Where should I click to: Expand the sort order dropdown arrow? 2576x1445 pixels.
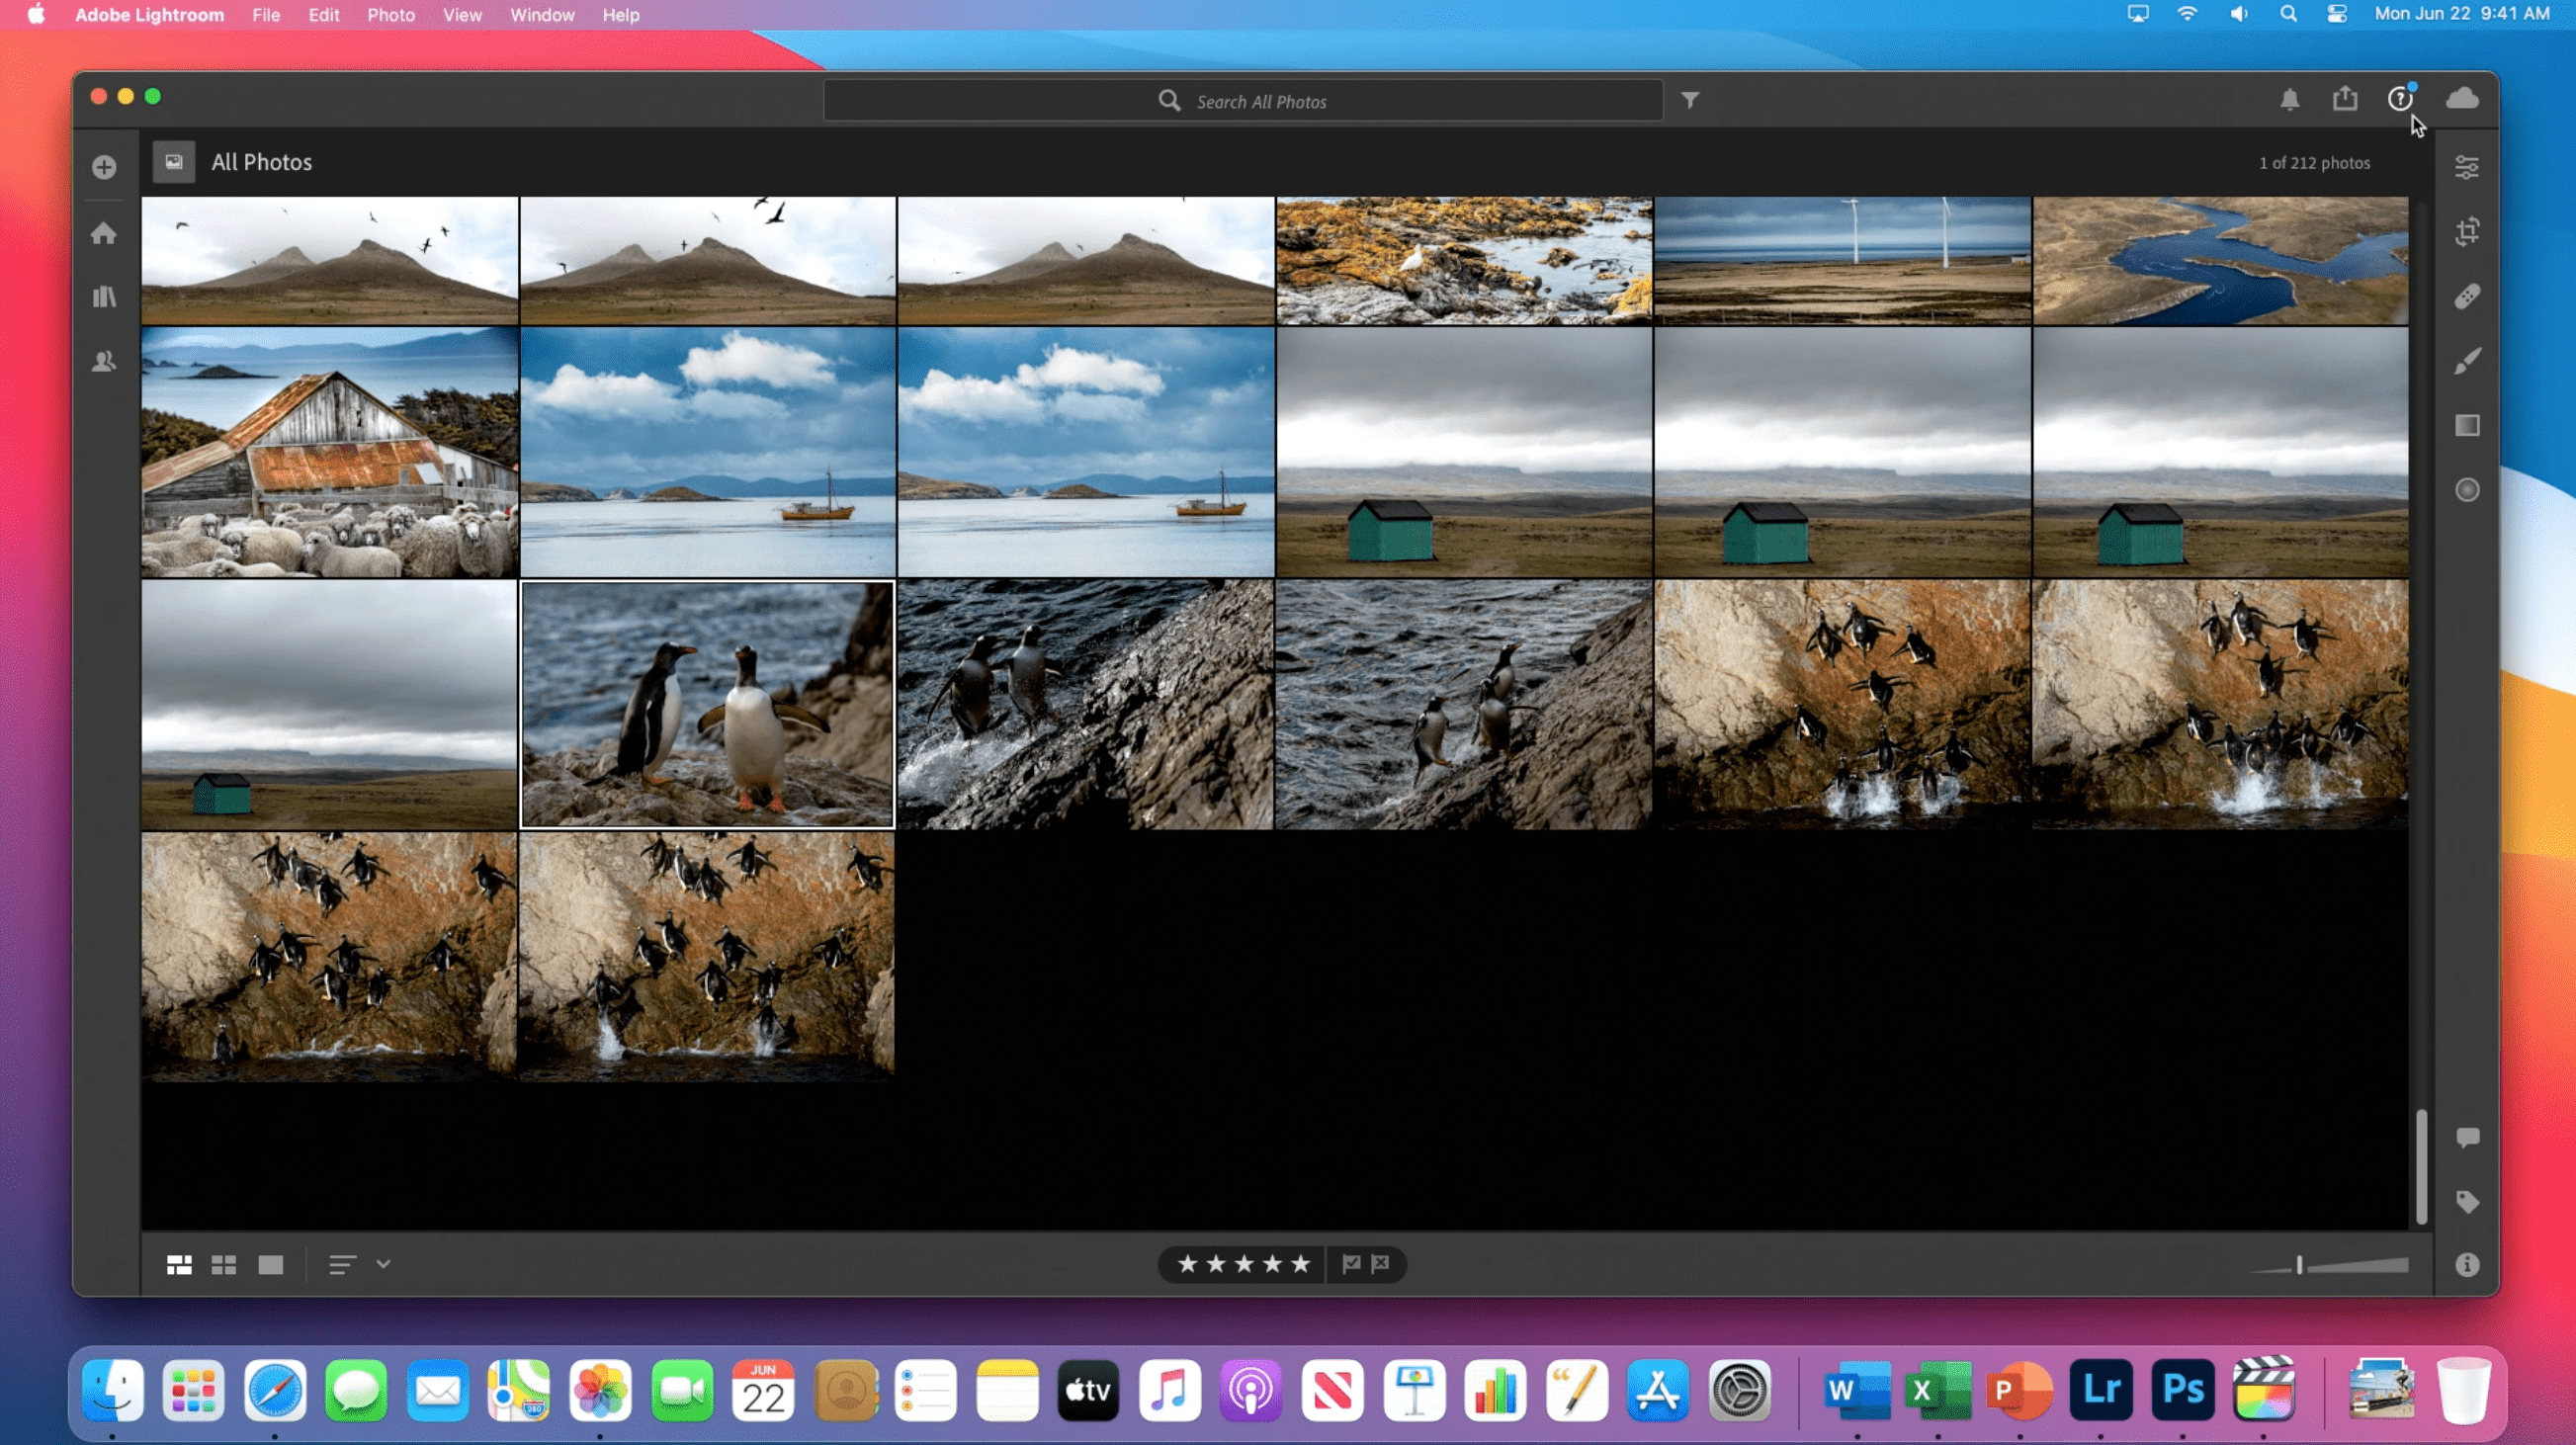click(383, 1264)
